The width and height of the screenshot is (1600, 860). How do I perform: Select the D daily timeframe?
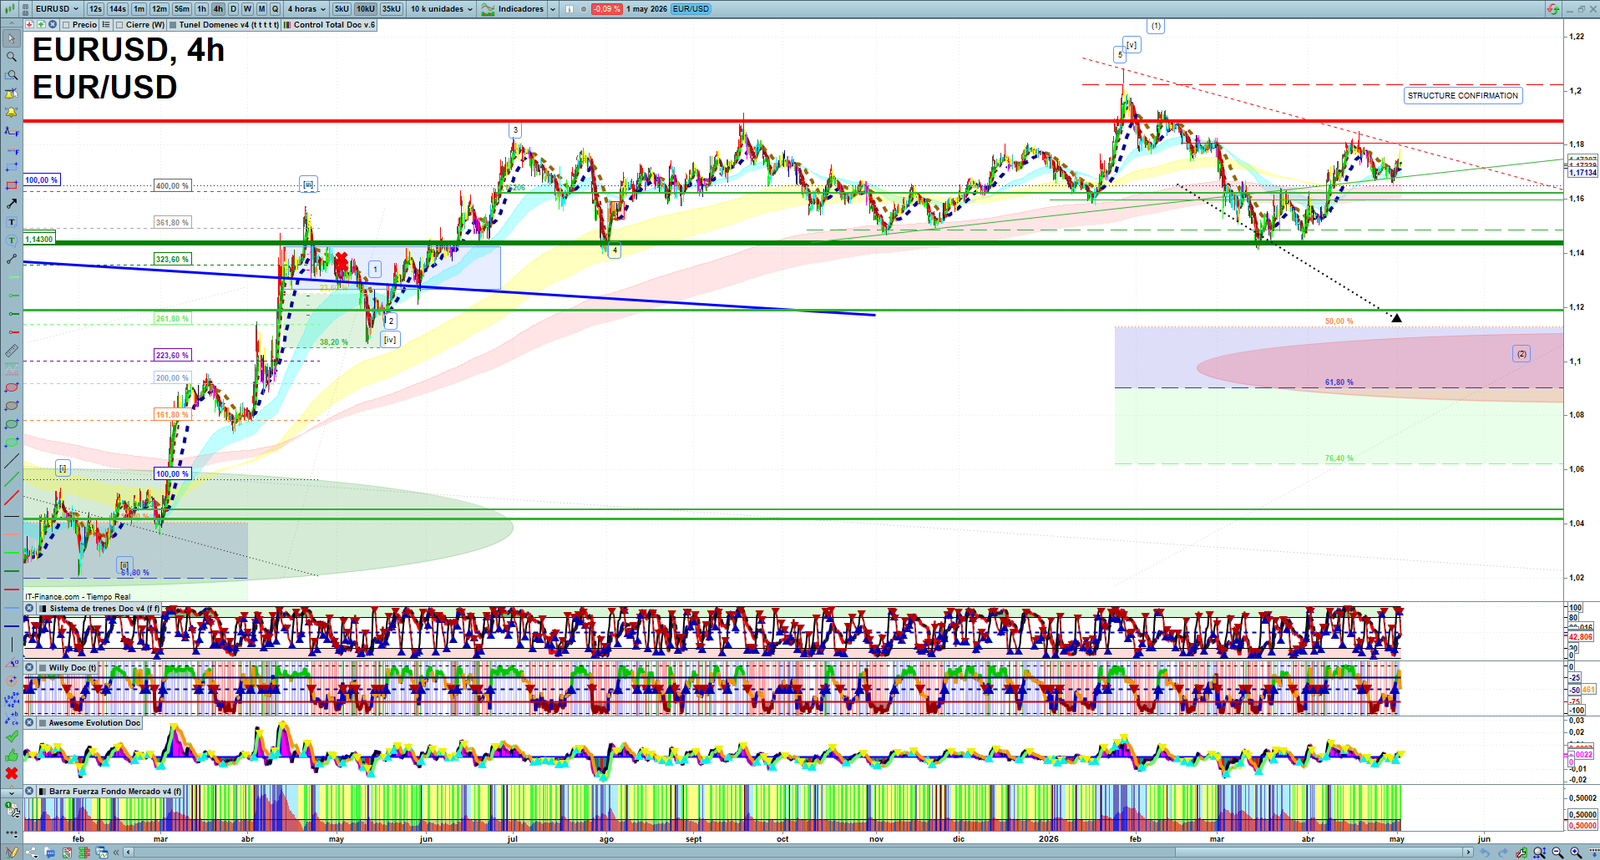click(233, 9)
